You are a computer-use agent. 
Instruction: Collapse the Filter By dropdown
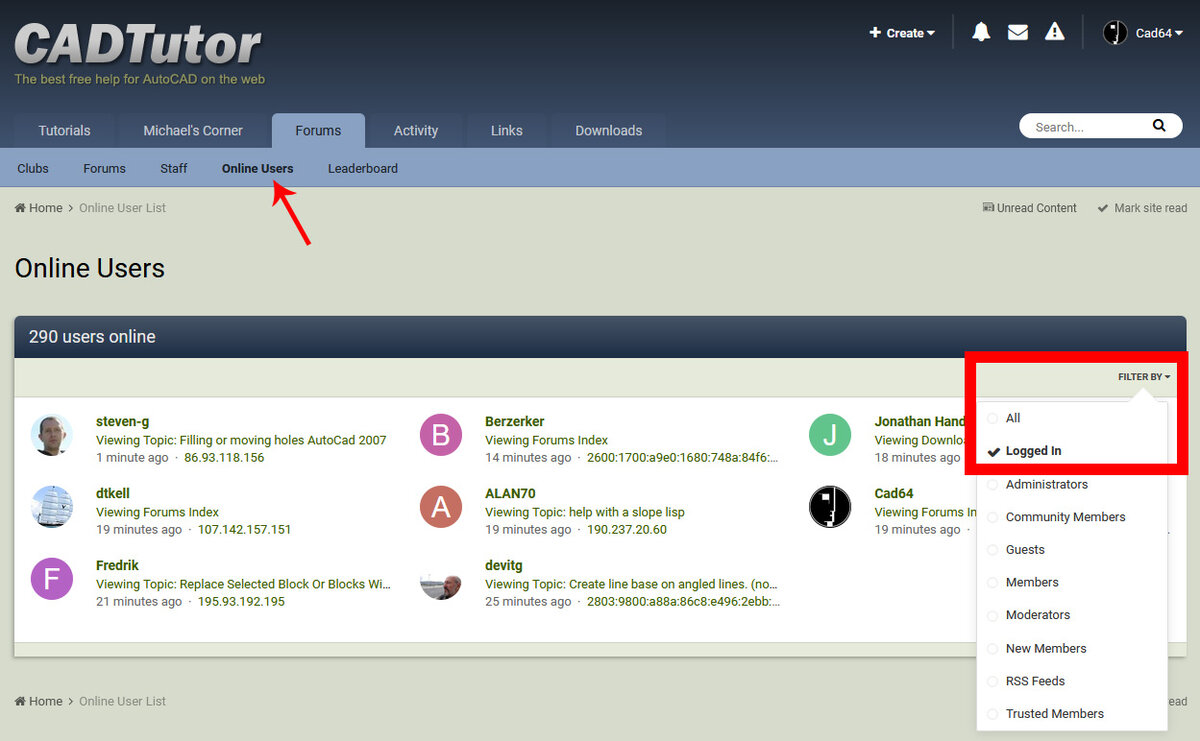coord(1144,377)
